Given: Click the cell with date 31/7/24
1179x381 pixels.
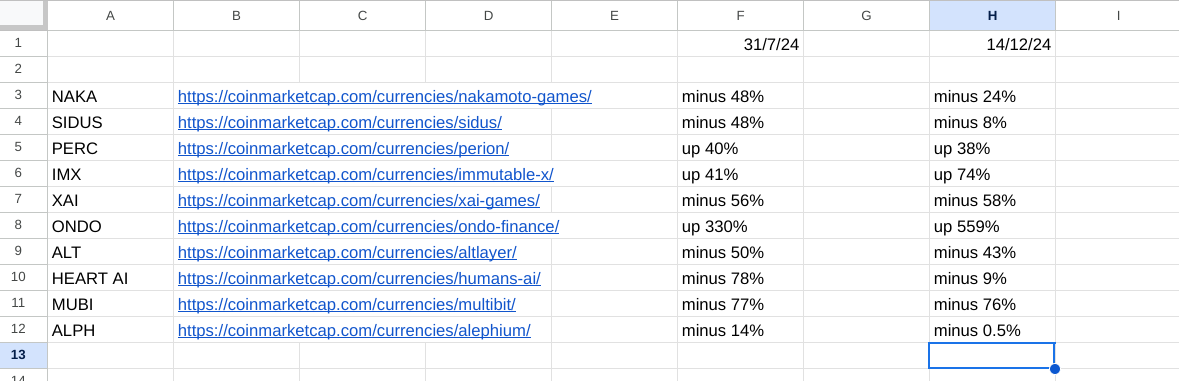Looking at the screenshot, I should click(x=740, y=44).
